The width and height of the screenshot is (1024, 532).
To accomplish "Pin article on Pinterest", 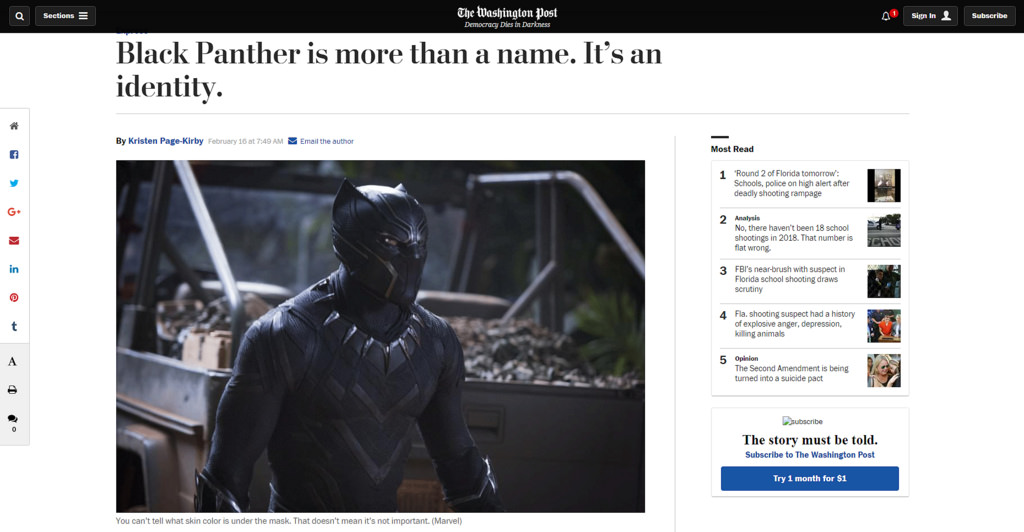I will click(14, 298).
